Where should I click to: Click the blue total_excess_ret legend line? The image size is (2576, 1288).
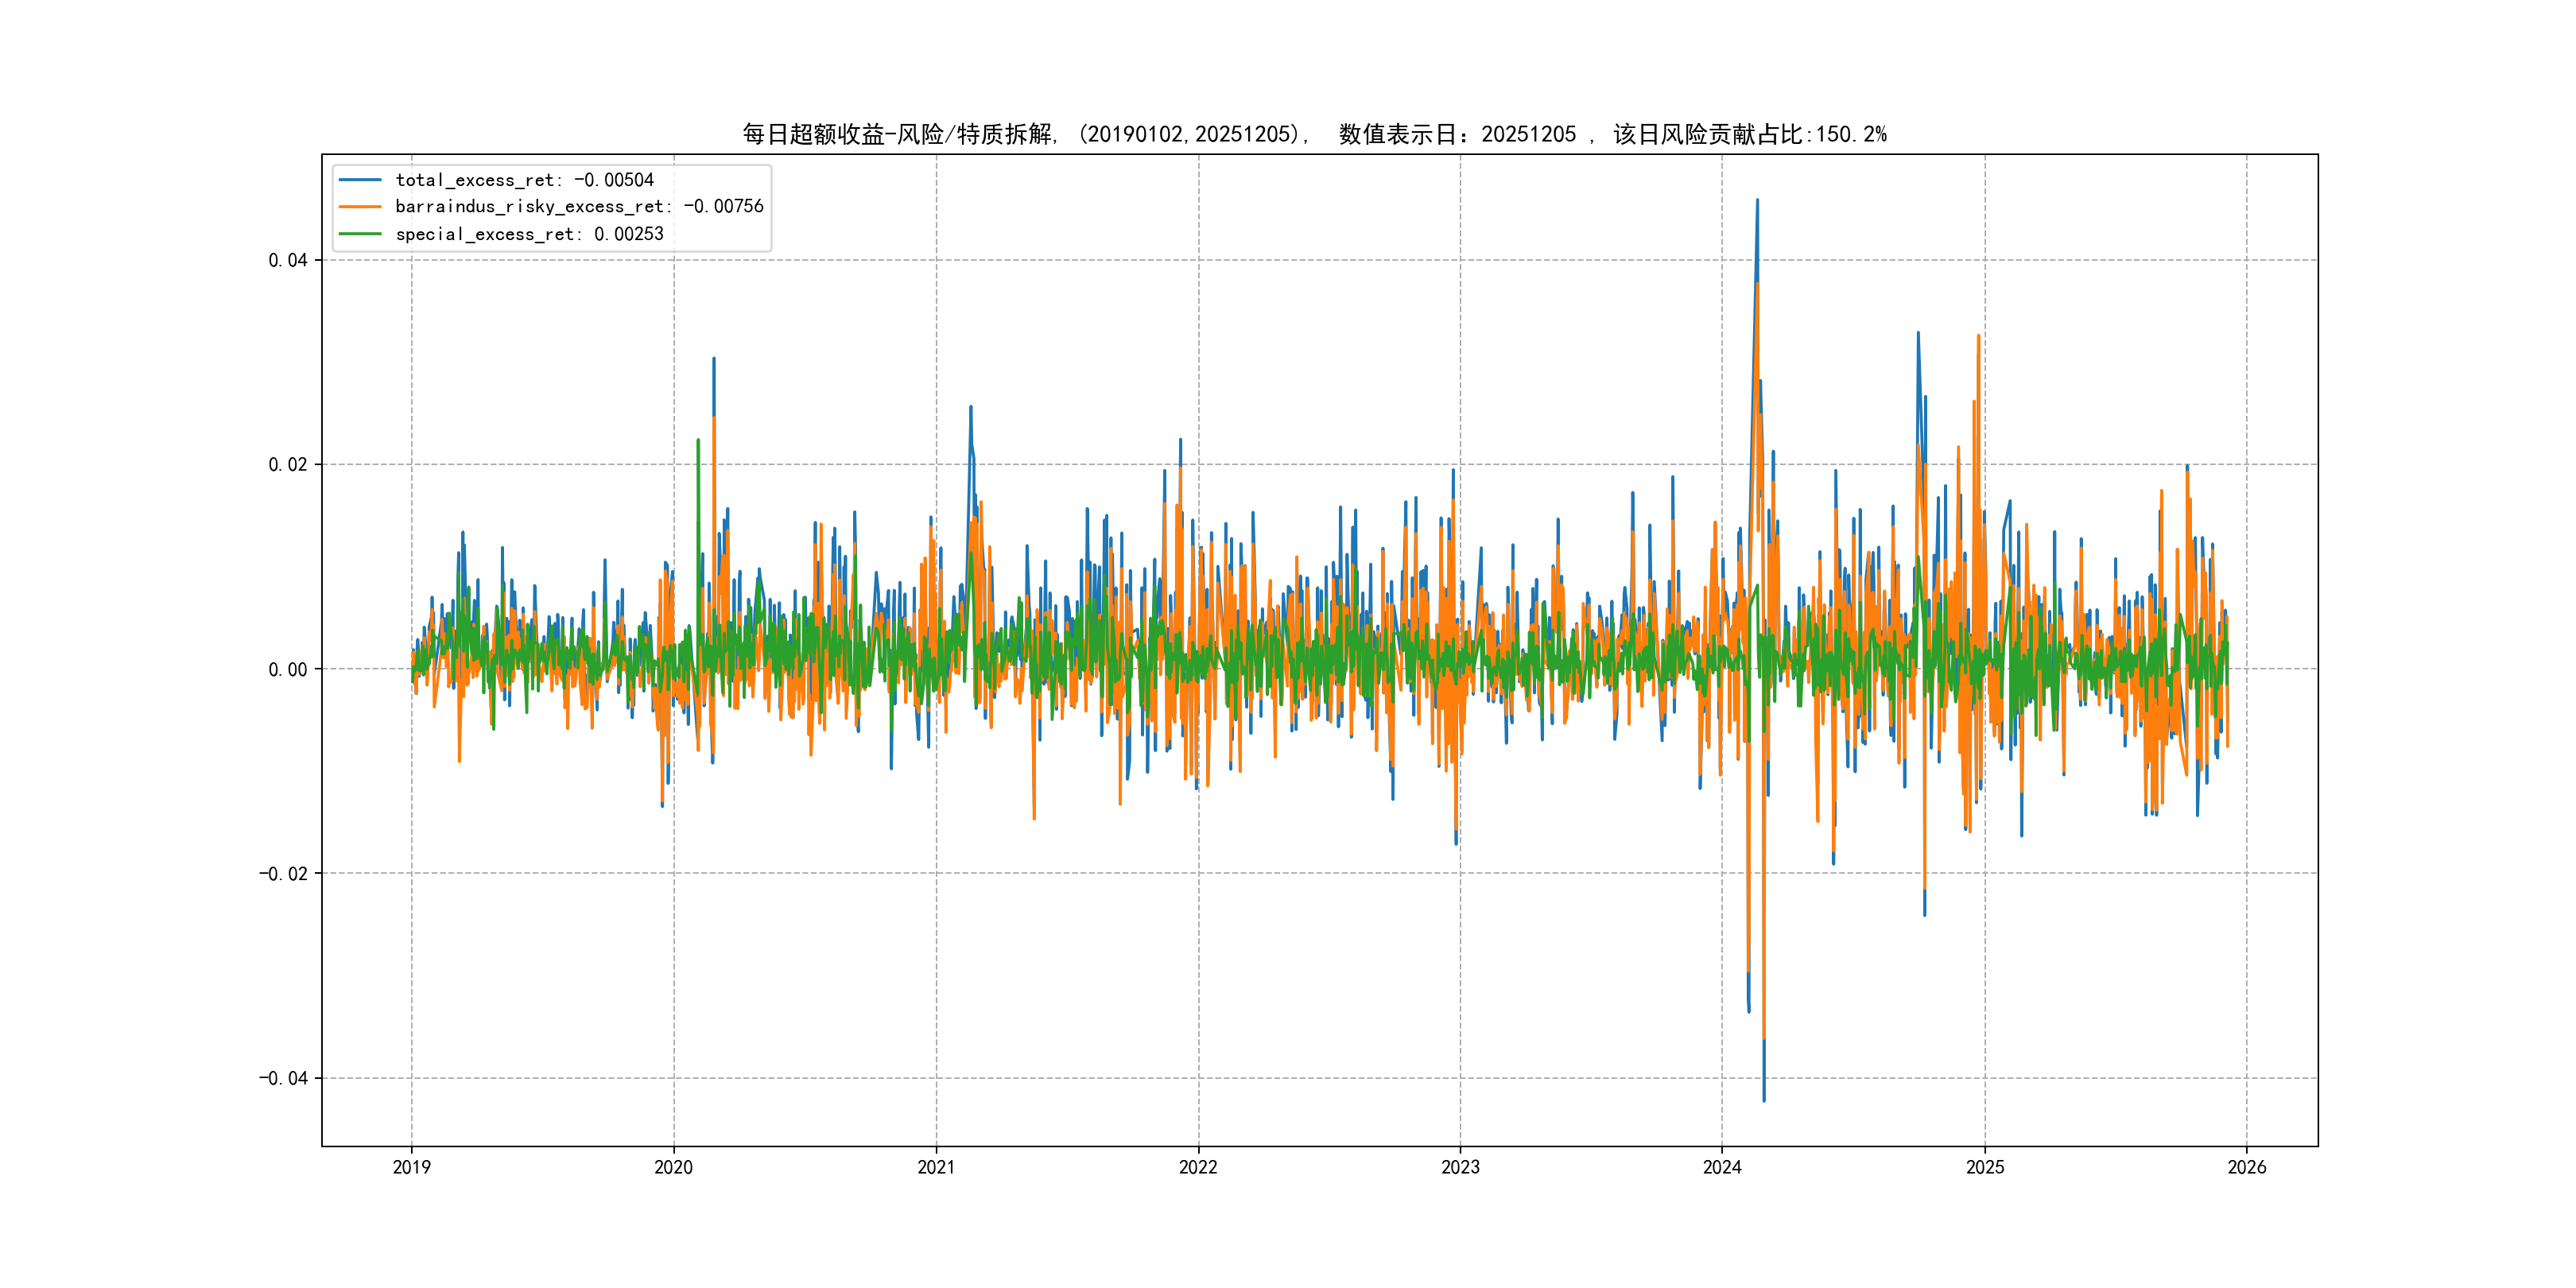(360, 180)
